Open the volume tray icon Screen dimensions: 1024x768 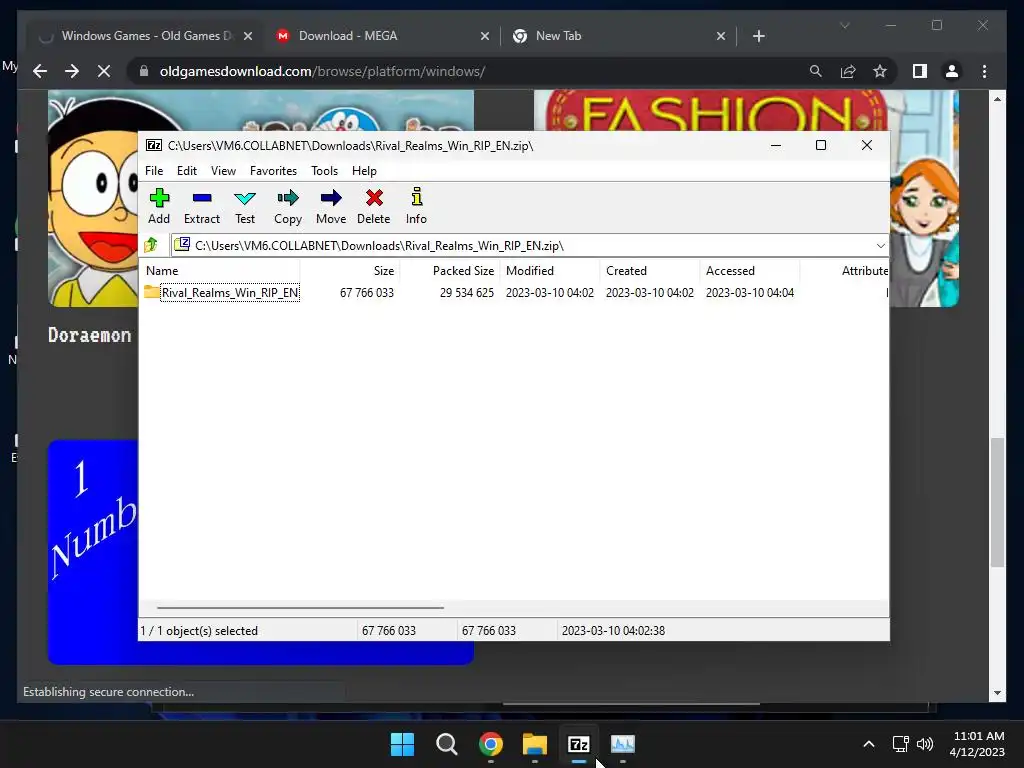pyautogui.click(x=925, y=744)
